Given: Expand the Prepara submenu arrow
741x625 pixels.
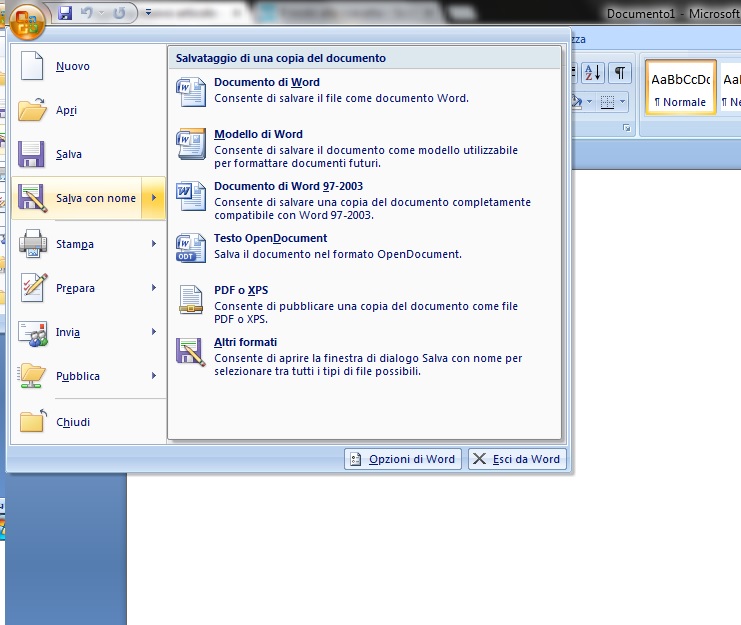Looking at the screenshot, I should pyautogui.click(x=154, y=288).
